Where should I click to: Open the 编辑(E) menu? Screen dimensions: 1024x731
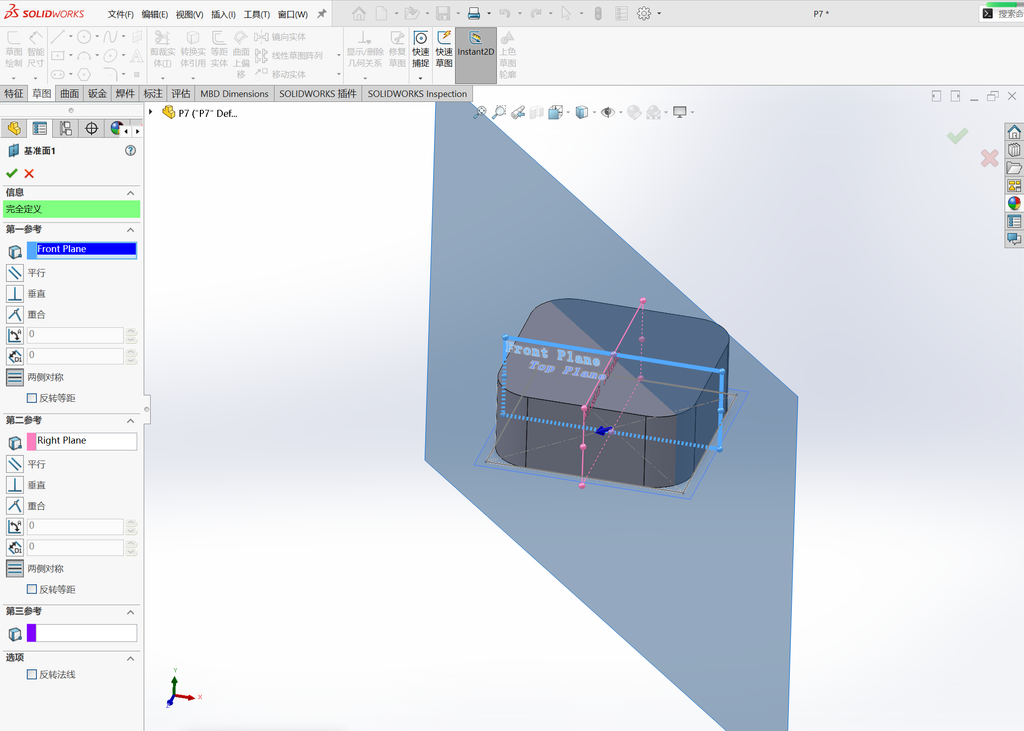[155, 14]
